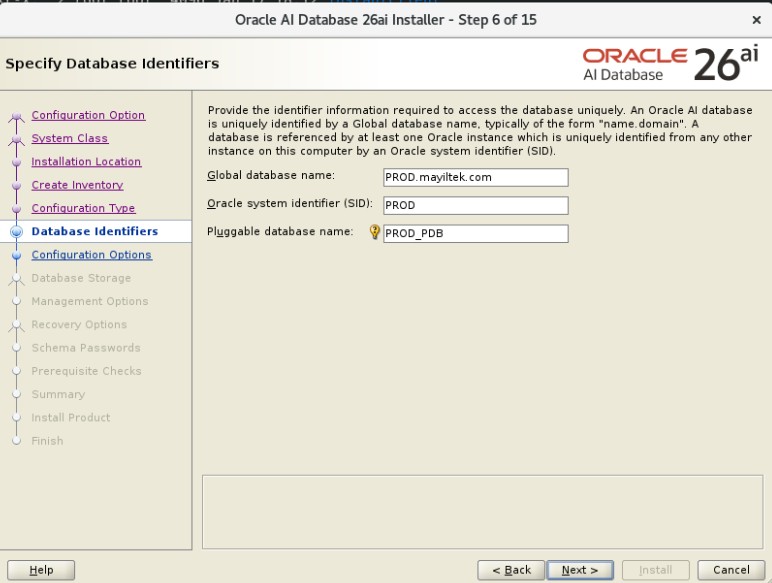Proceed with the Next > button

pyautogui.click(x=580, y=570)
